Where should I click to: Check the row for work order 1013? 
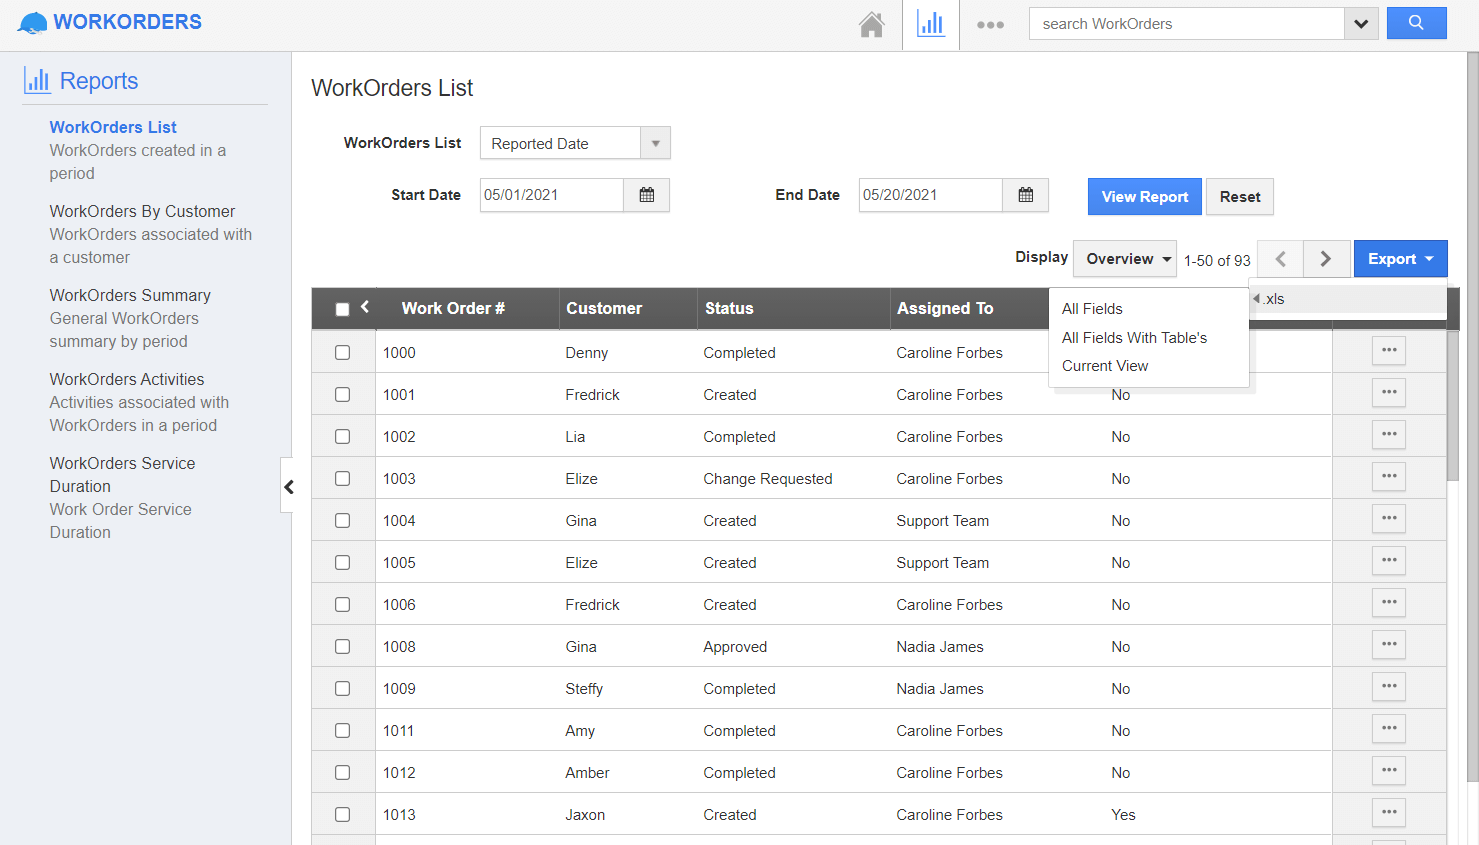pyautogui.click(x=343, y=814)
